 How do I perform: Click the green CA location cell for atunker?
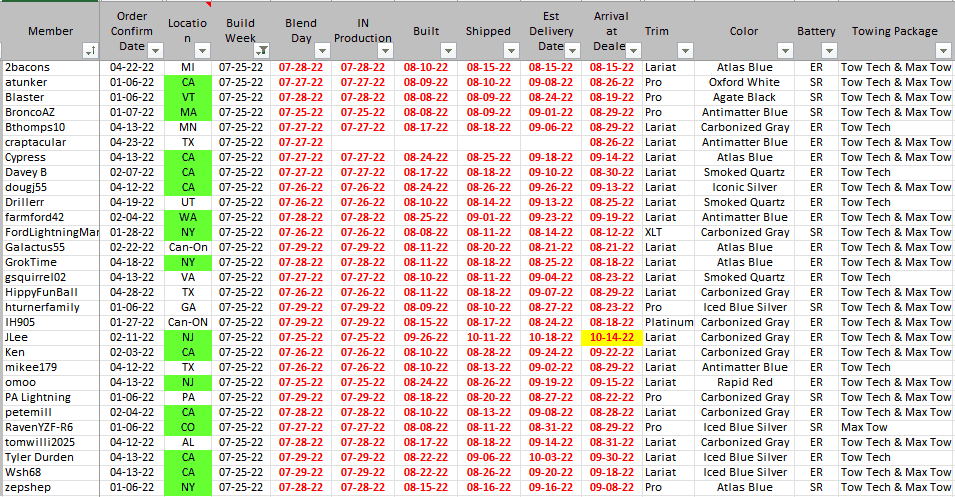(x=188, y=83)
